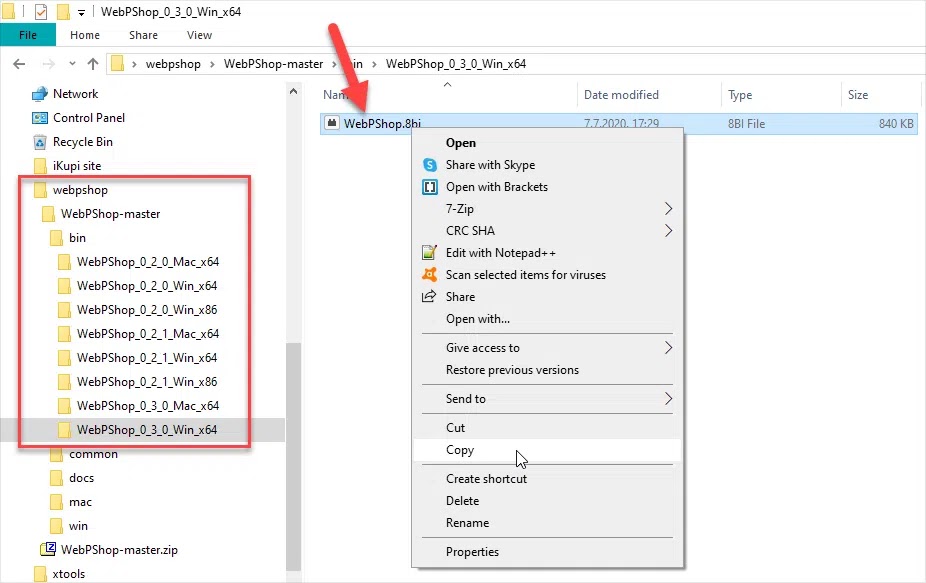Click the Up one level arrow
This screenshot has width=926, height=583.
93,64
